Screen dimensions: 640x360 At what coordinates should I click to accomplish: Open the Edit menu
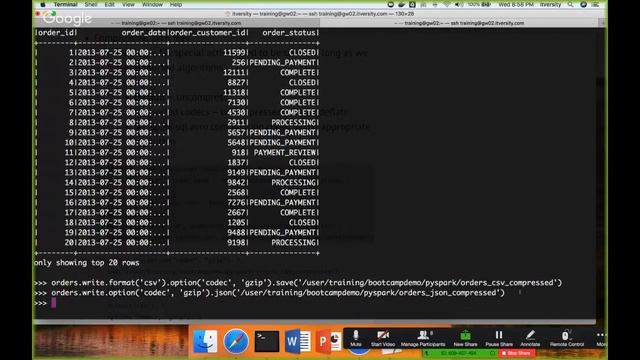pyautogui.click(x=109, y=4)
